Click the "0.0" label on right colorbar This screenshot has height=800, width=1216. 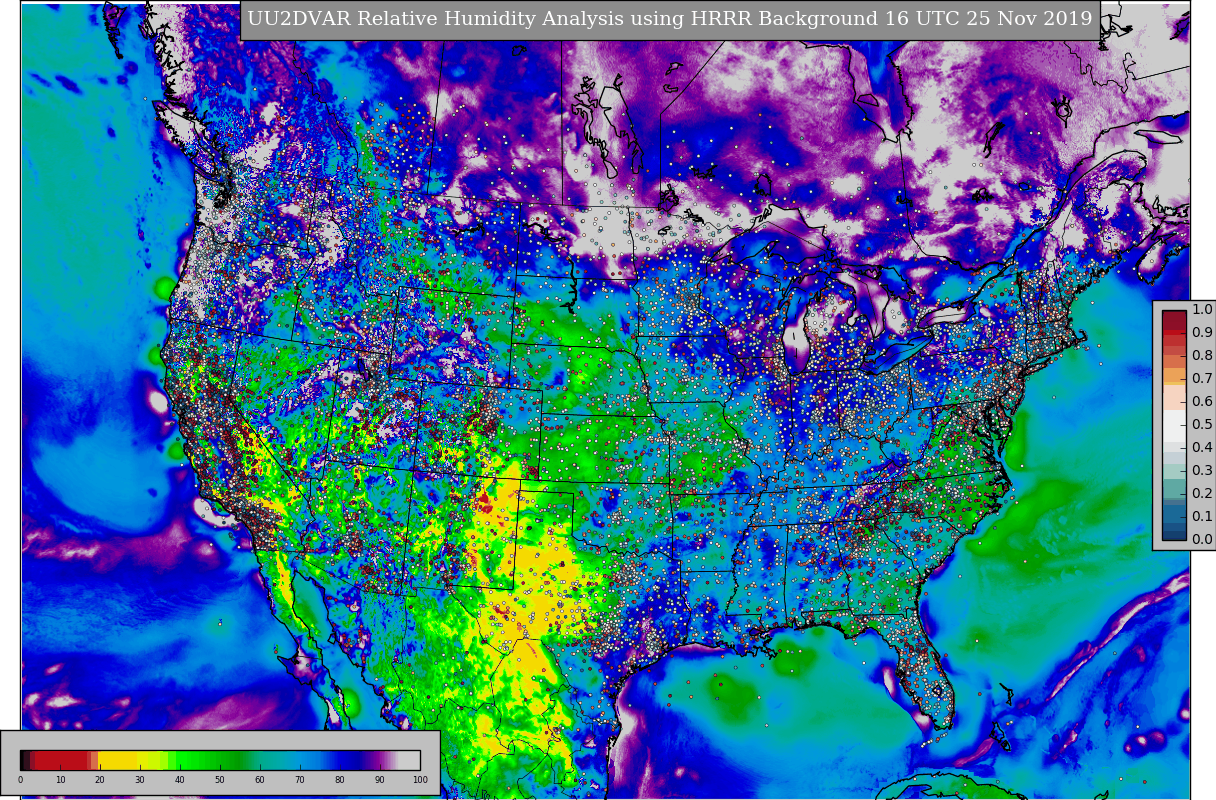pyautogui.click(x=1202, y=539)
